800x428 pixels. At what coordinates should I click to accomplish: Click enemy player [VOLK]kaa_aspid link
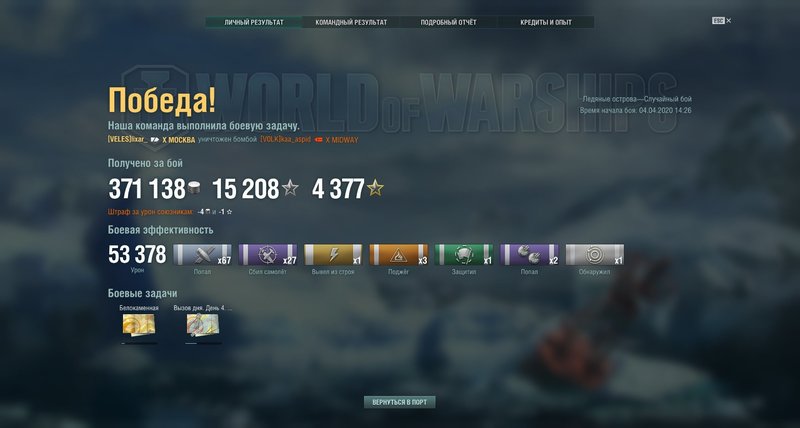tap(285, 139)
